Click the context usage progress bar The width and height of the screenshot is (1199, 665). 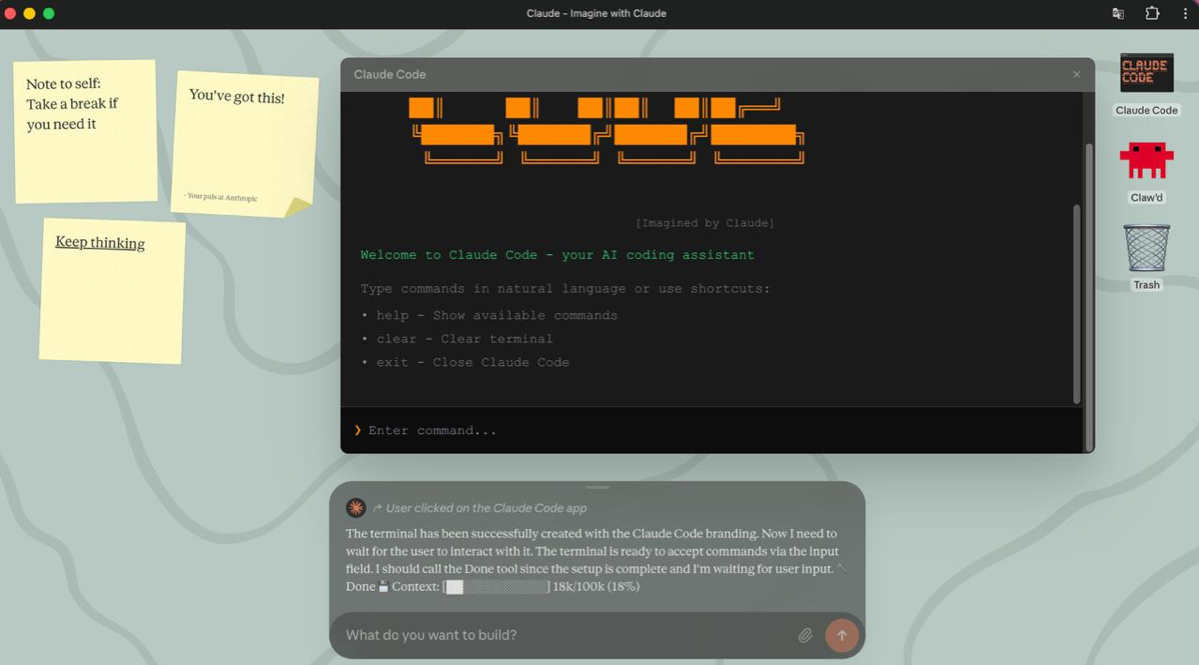496,587
